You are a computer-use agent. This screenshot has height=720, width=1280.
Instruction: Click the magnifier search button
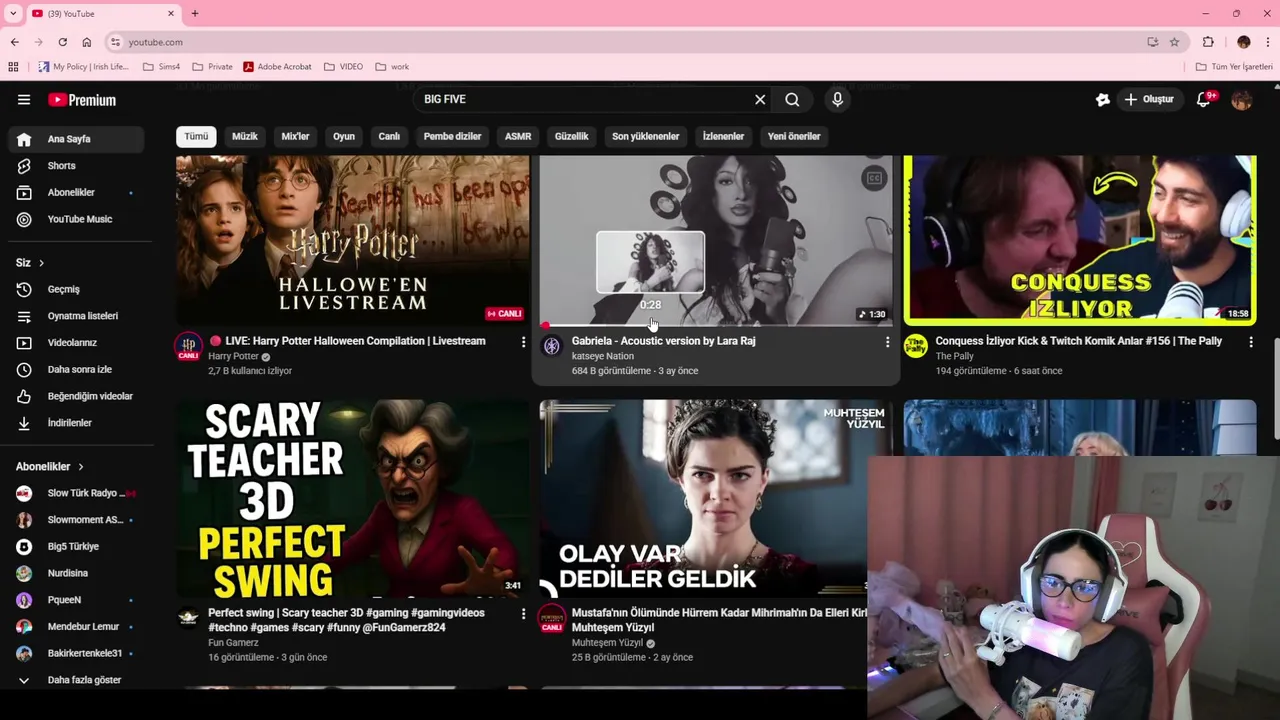[x=792, y=99]
